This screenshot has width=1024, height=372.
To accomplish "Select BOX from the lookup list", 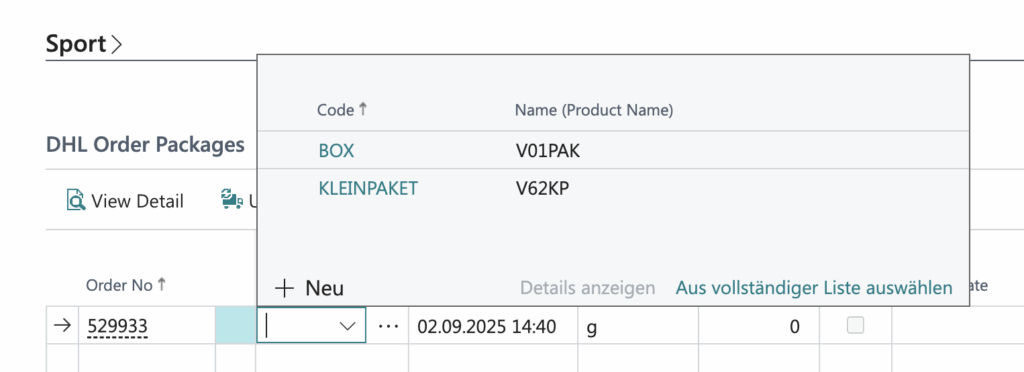I will (336, 151).
